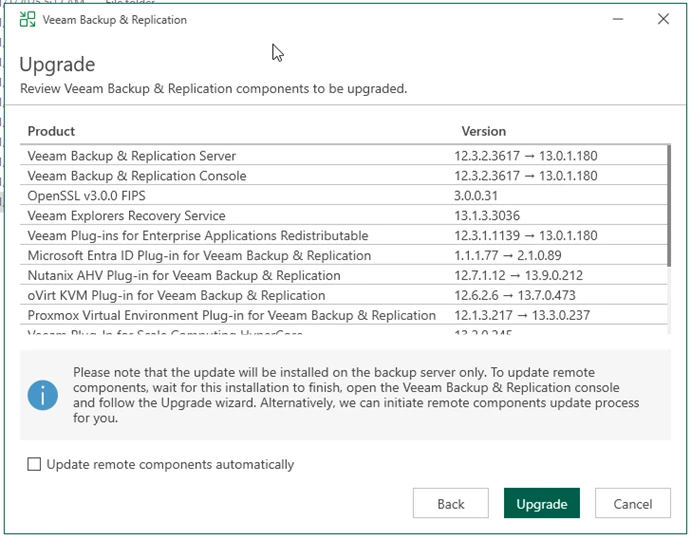Go back using the Back button
Image resolution: width=691 pixels, height=540 pixels.
[x=450, y=504]
